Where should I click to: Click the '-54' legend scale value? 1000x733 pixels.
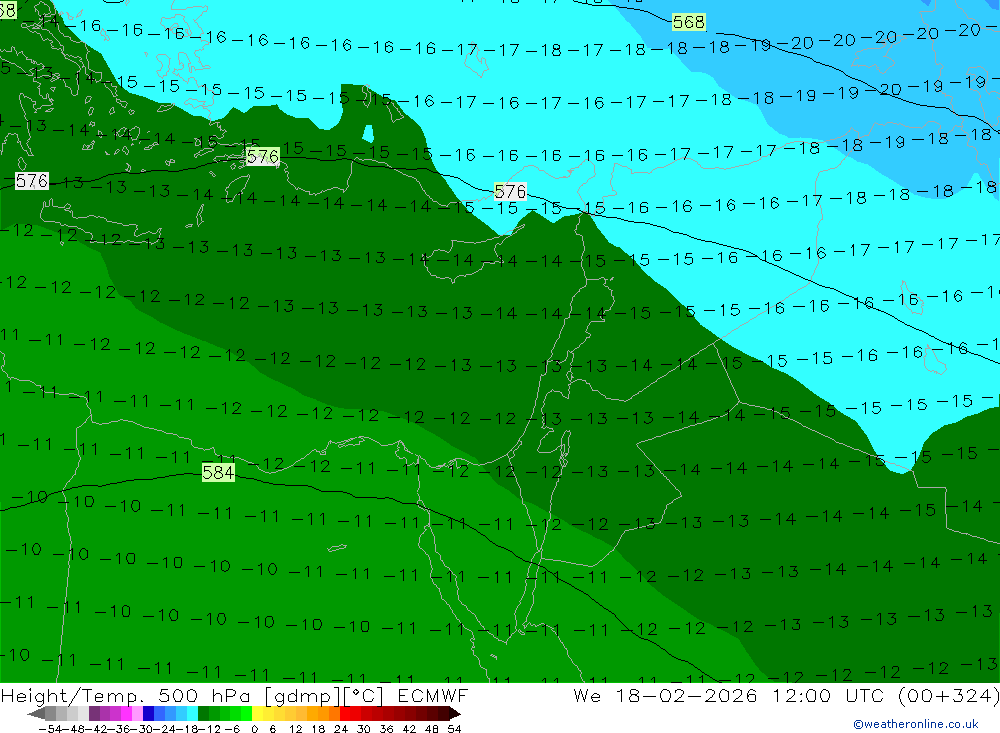coord(50,729)
